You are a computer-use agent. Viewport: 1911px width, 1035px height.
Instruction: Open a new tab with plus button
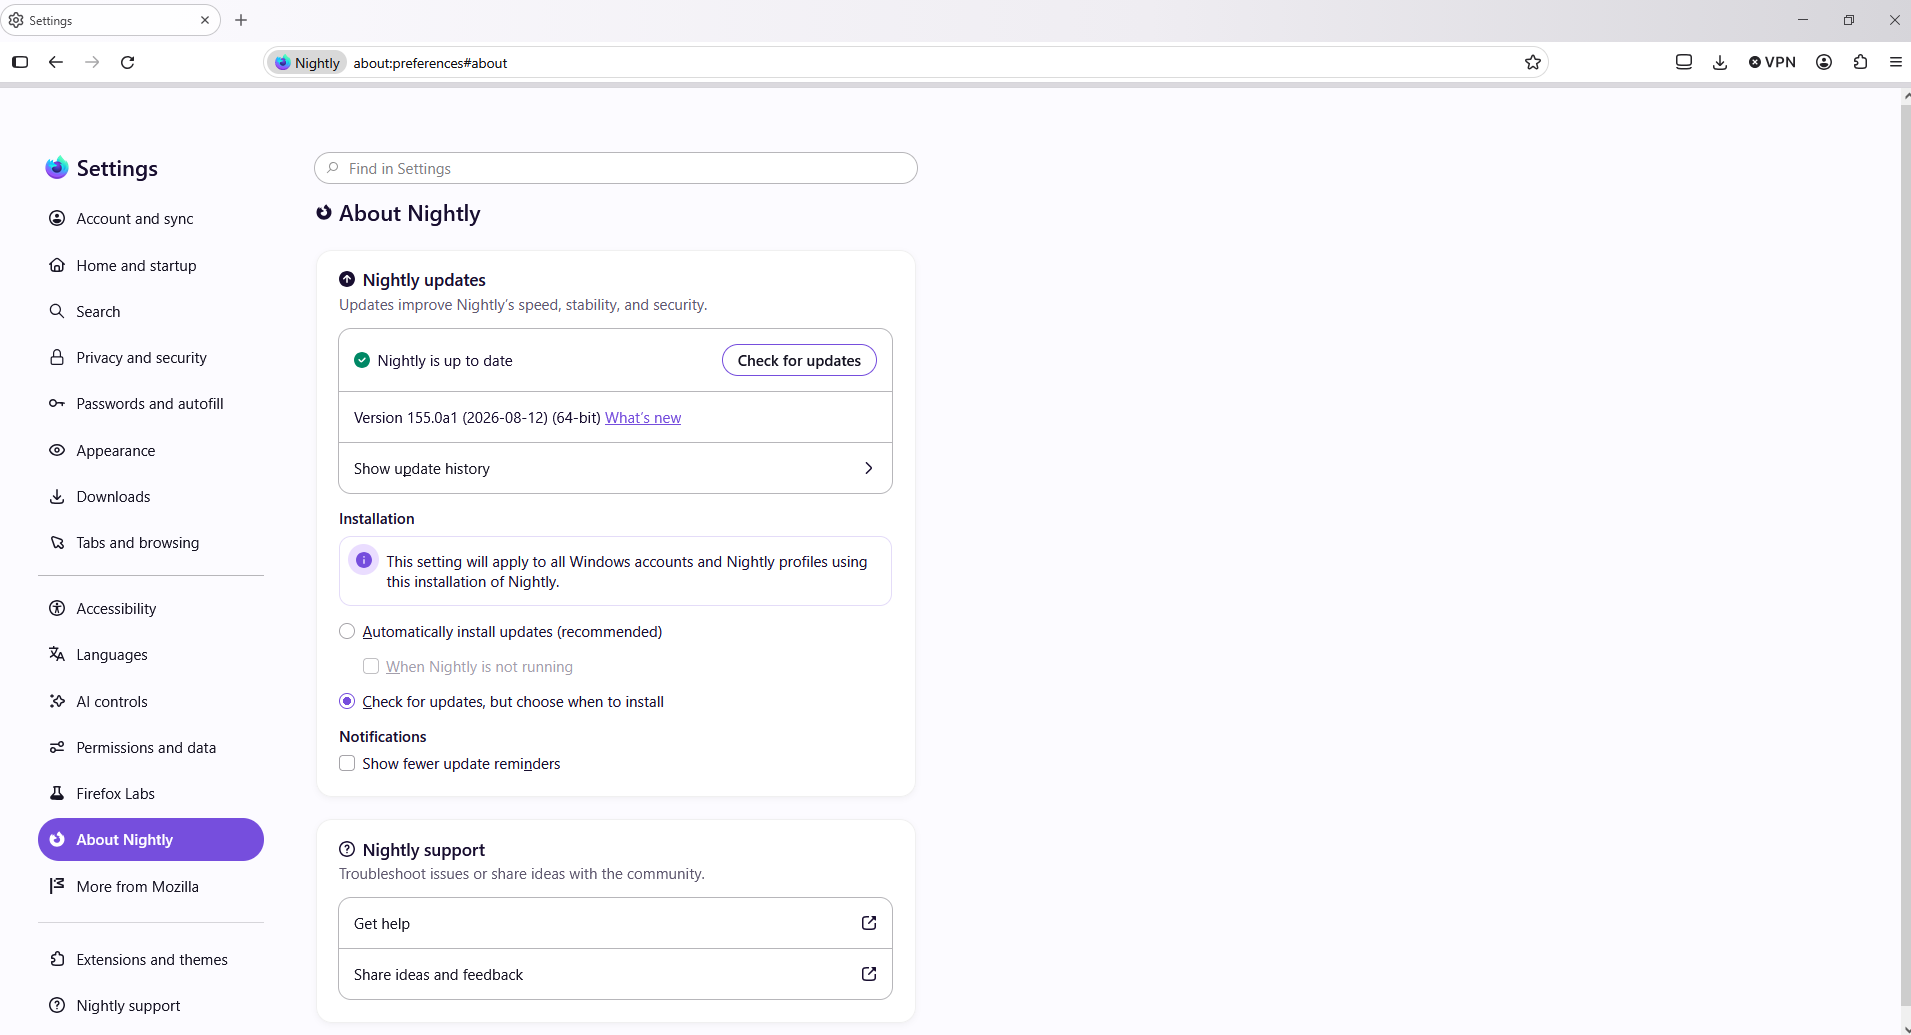click(x=241, y=20)
